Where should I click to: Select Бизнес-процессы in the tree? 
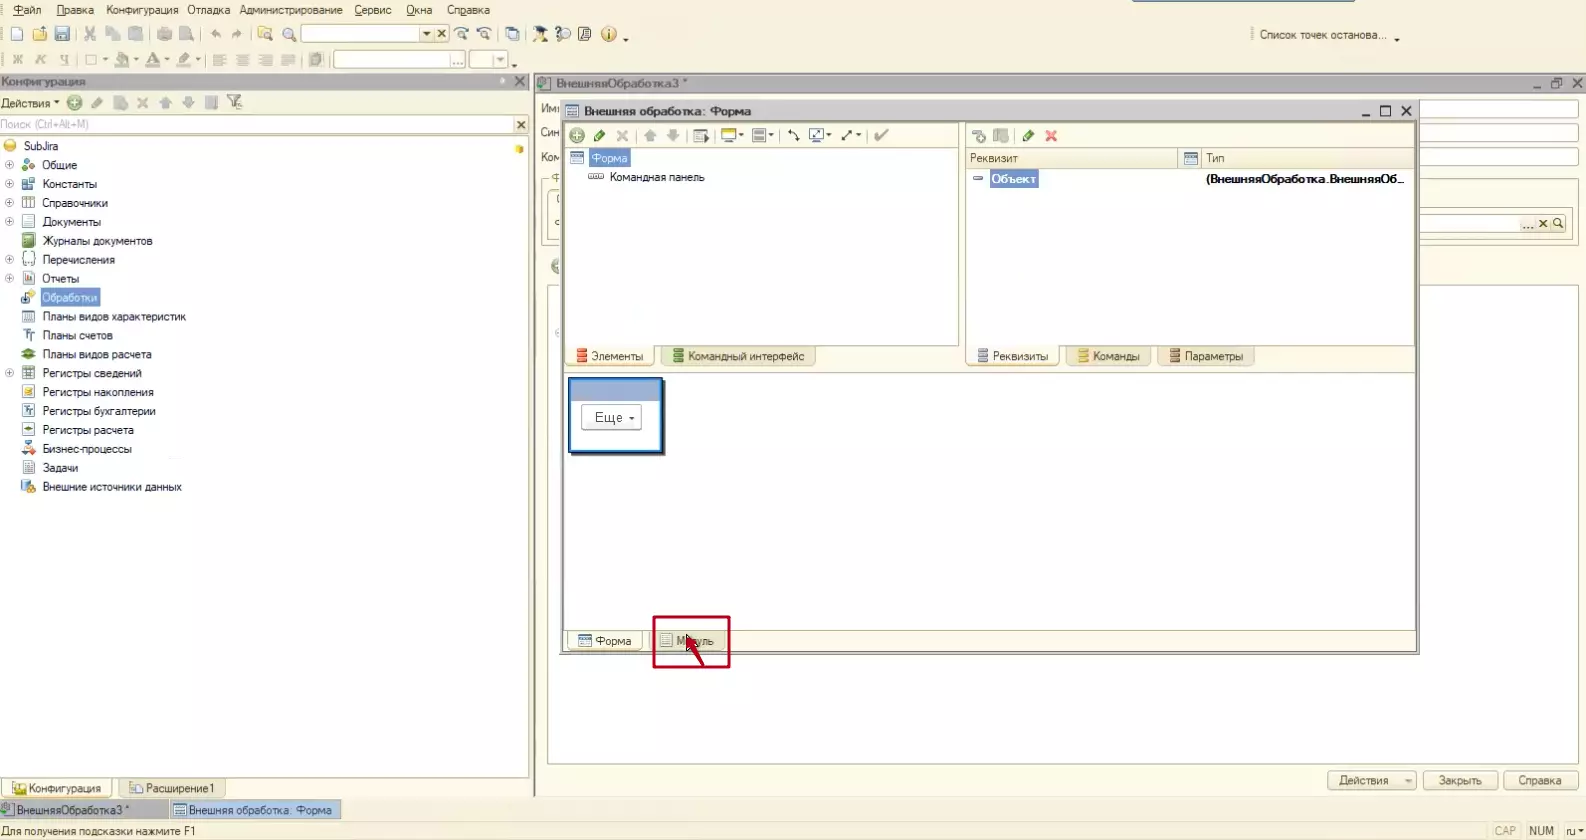pos(87,449)
